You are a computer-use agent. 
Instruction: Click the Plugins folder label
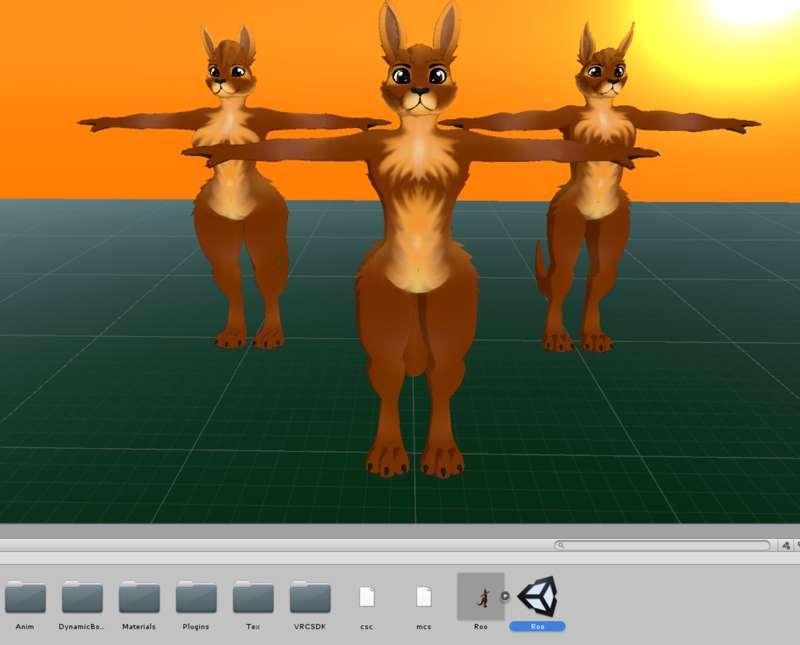(x=196, y=627)
